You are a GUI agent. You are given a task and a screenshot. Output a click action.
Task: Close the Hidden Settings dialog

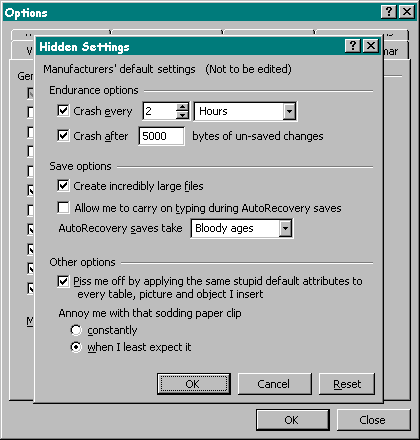(371, 46)
